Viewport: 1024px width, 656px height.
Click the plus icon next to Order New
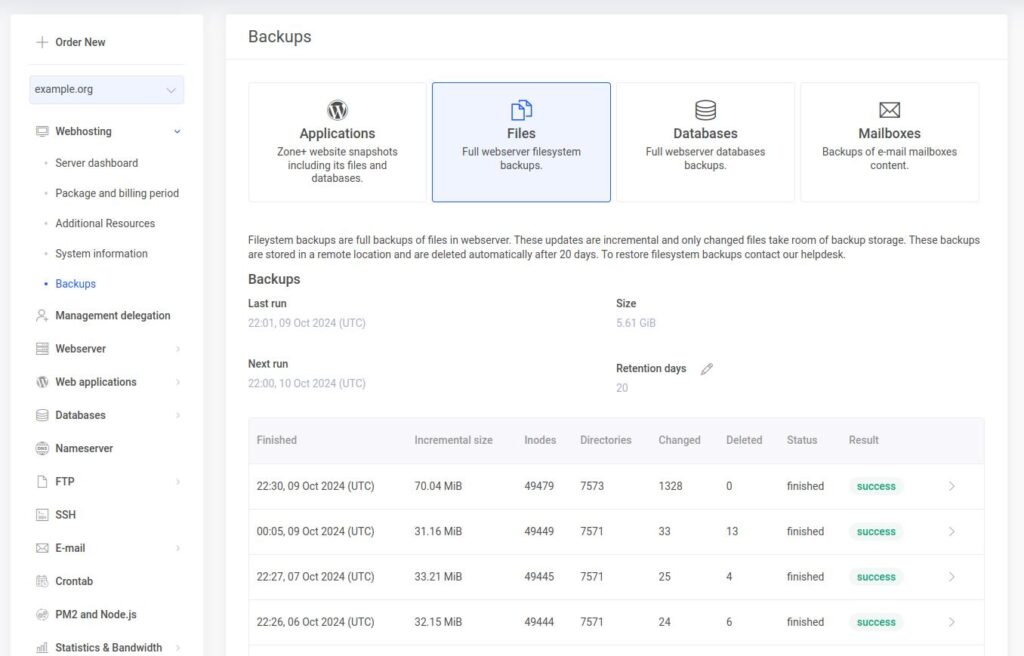tap(42, 42)
